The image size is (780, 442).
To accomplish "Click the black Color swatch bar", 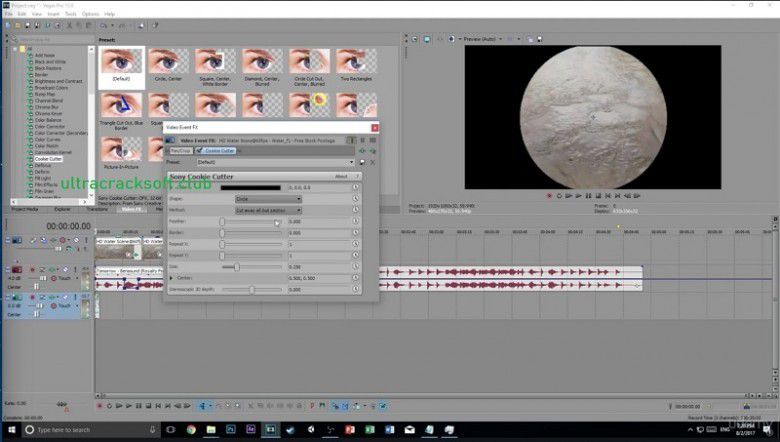I will tap(250, 187).
